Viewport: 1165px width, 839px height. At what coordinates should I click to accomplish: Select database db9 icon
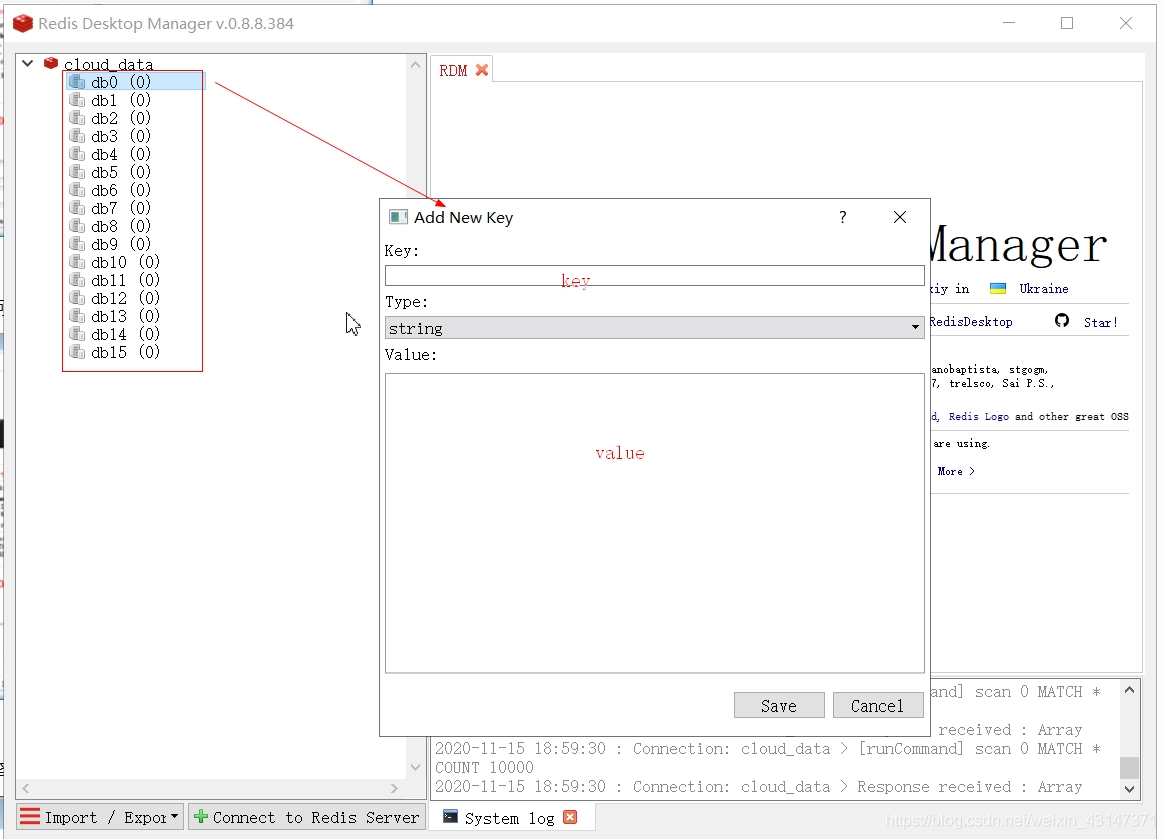coord(77,243)
